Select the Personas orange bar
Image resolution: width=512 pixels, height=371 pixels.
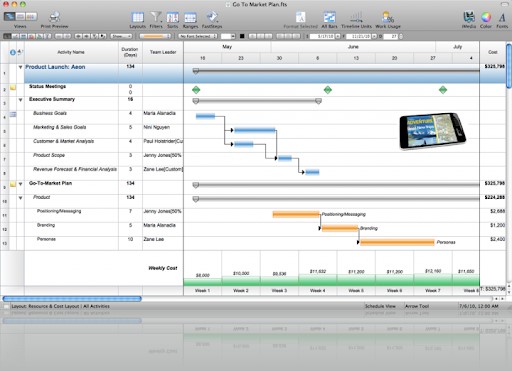click(397, 242)
